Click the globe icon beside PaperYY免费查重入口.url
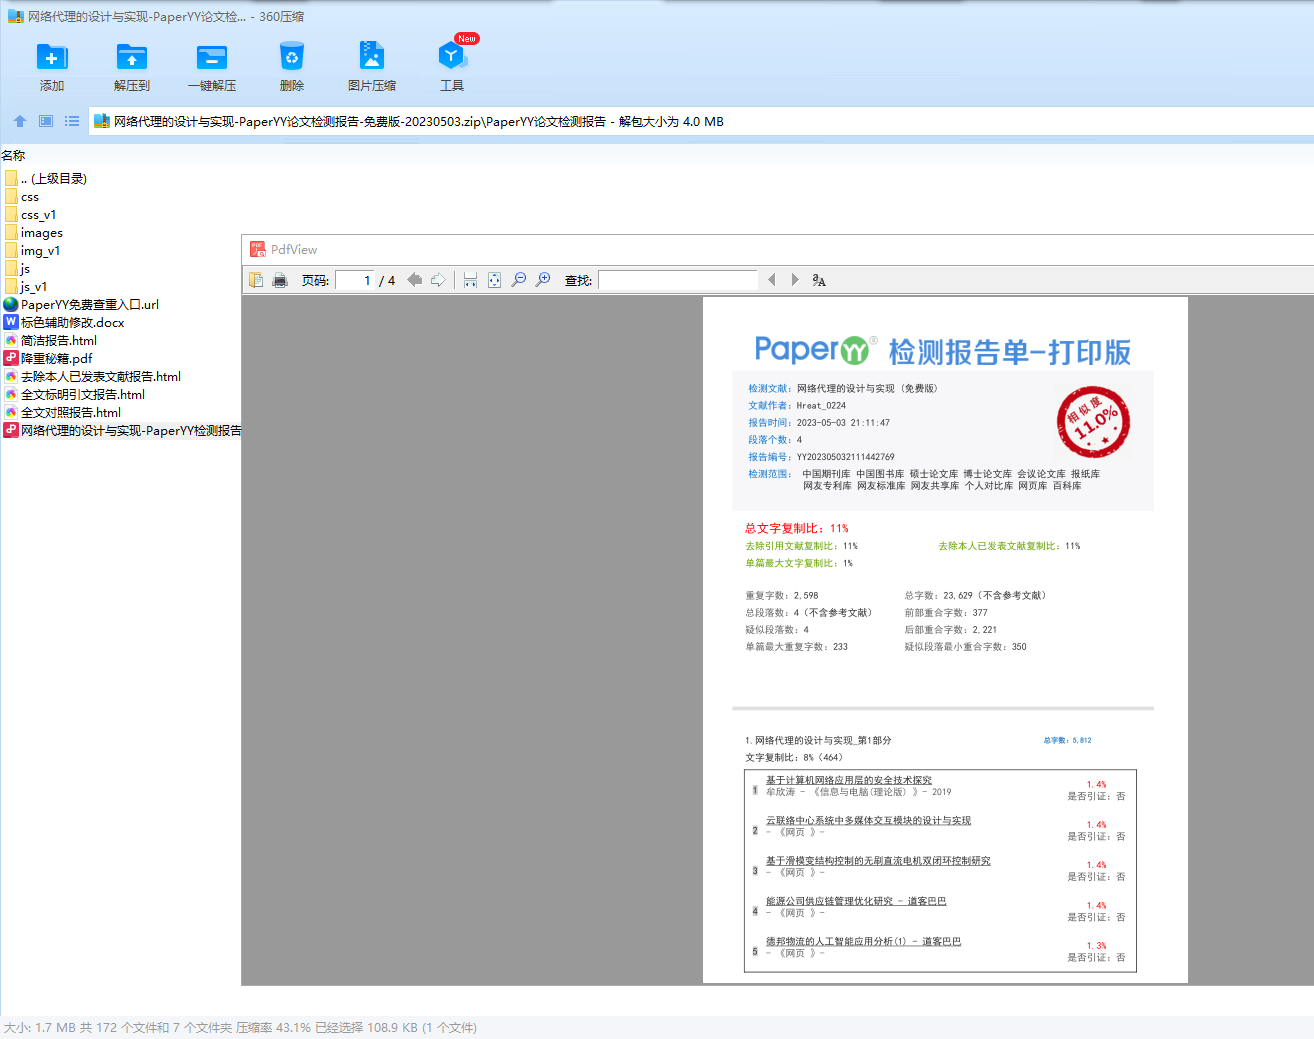1314x1039 pixels. coord(11,304)
